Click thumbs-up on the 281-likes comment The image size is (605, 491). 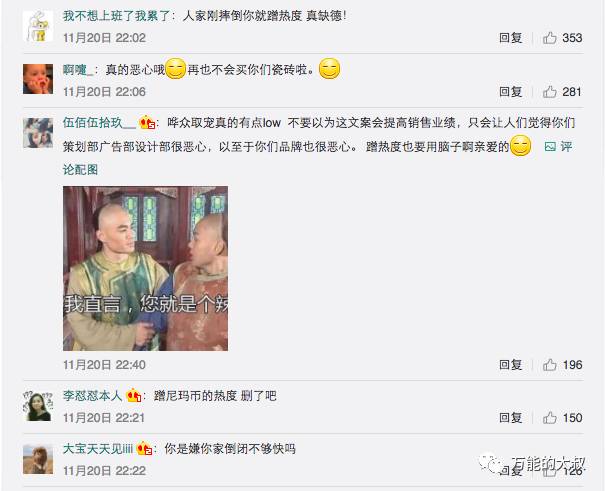[549, 92]
